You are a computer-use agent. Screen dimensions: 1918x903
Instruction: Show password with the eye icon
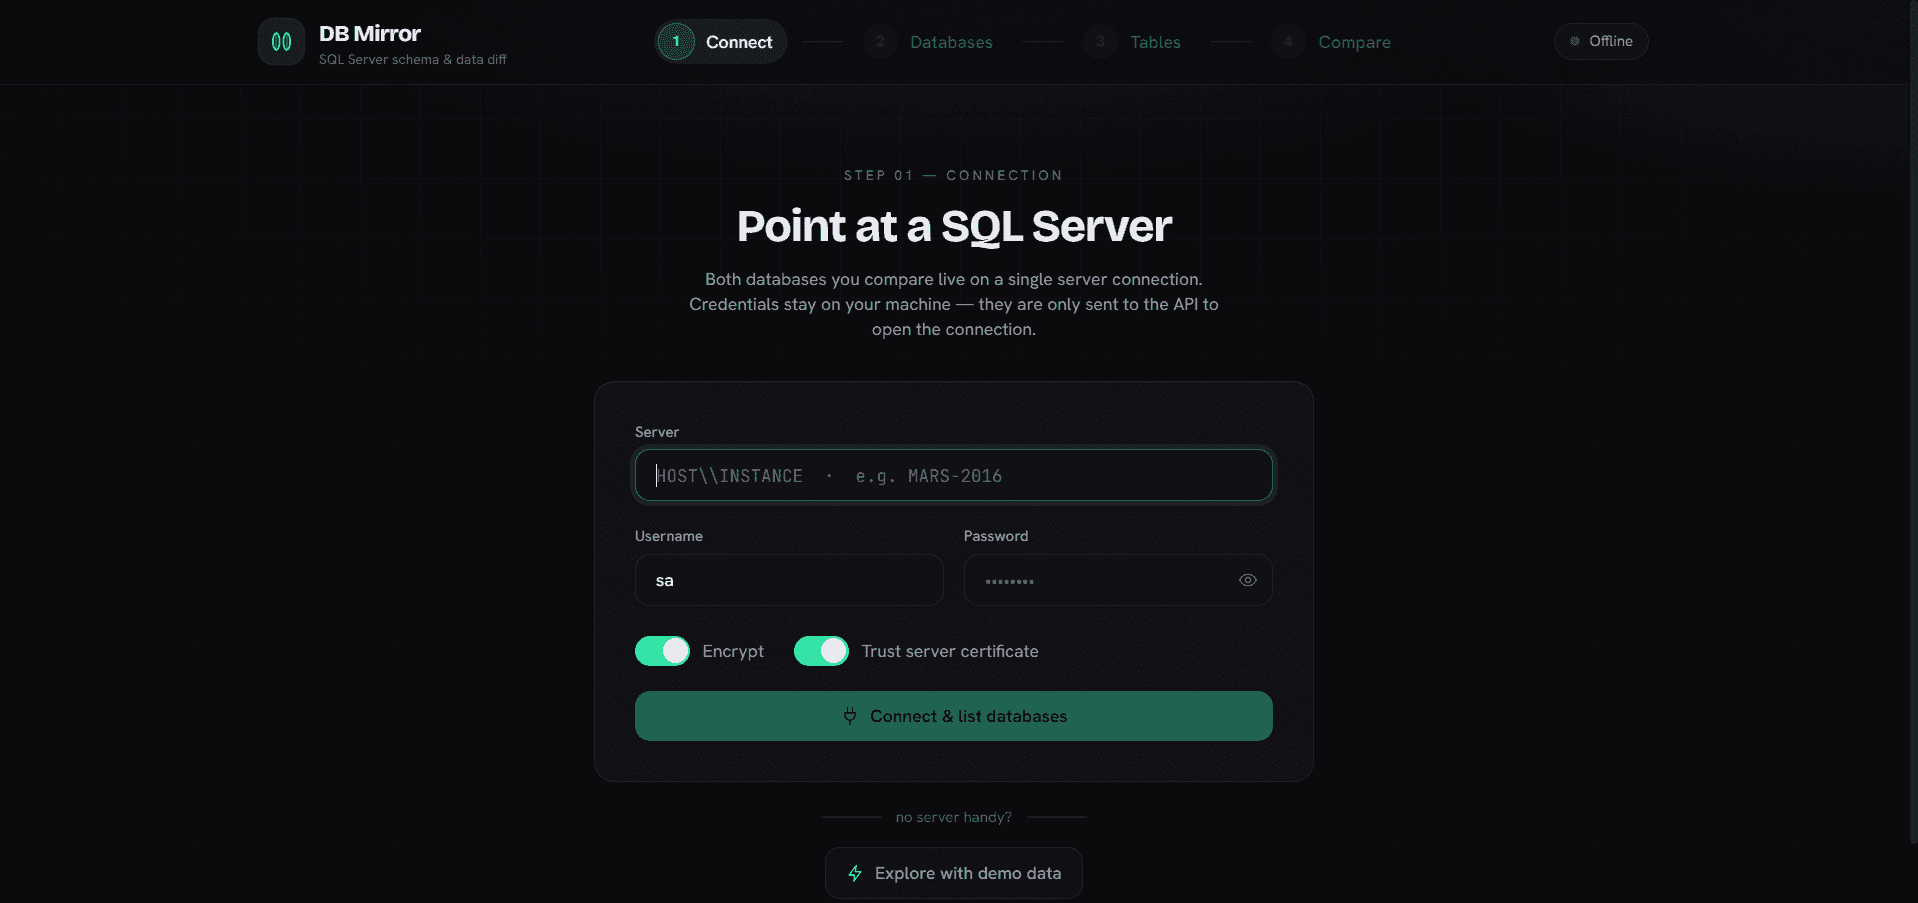click(x=1247, y=580)
